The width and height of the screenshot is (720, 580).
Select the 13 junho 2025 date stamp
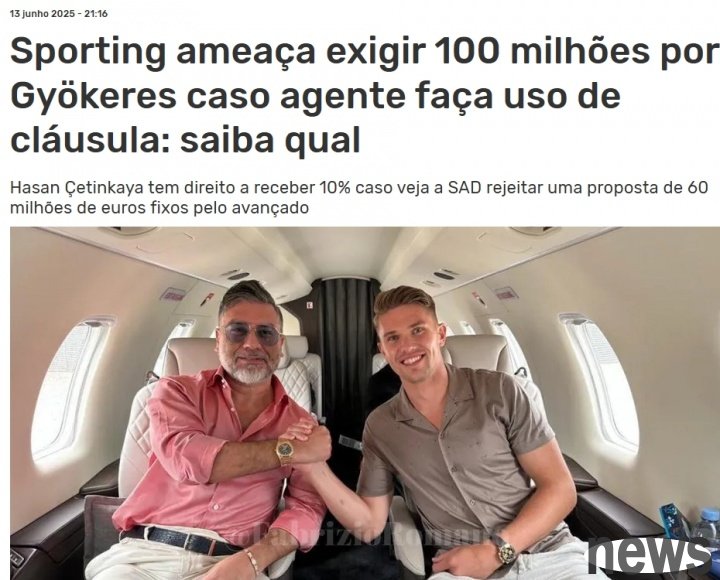click(x=42, y=14)
